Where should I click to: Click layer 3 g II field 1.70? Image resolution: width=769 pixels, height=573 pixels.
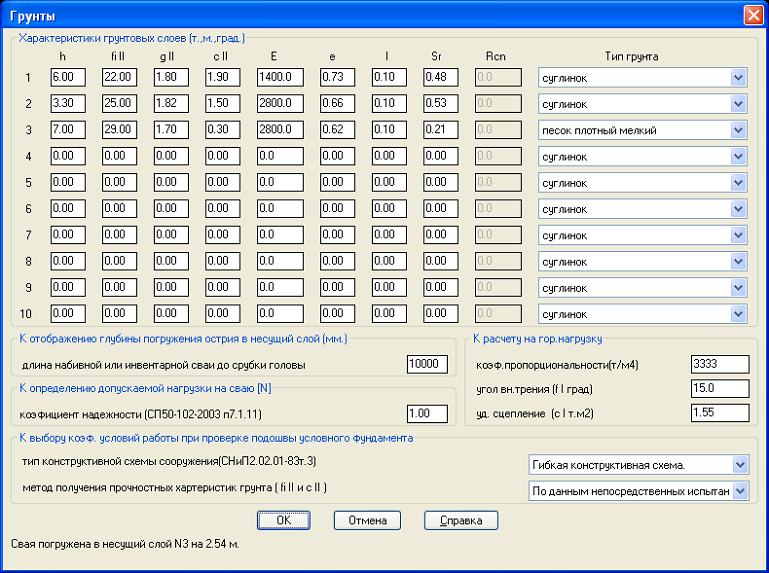(x=171, y=130)
